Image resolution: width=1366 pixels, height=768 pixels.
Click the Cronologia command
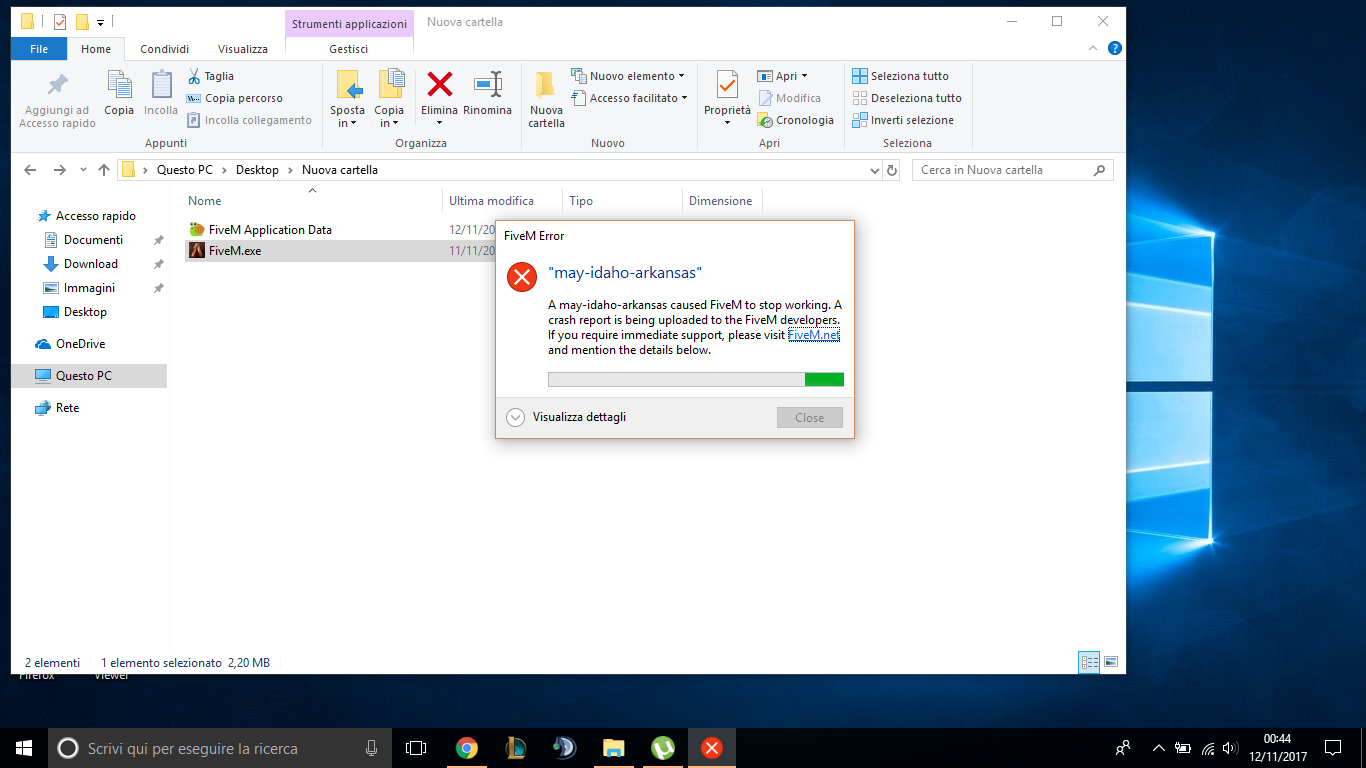tap(795, 120)
